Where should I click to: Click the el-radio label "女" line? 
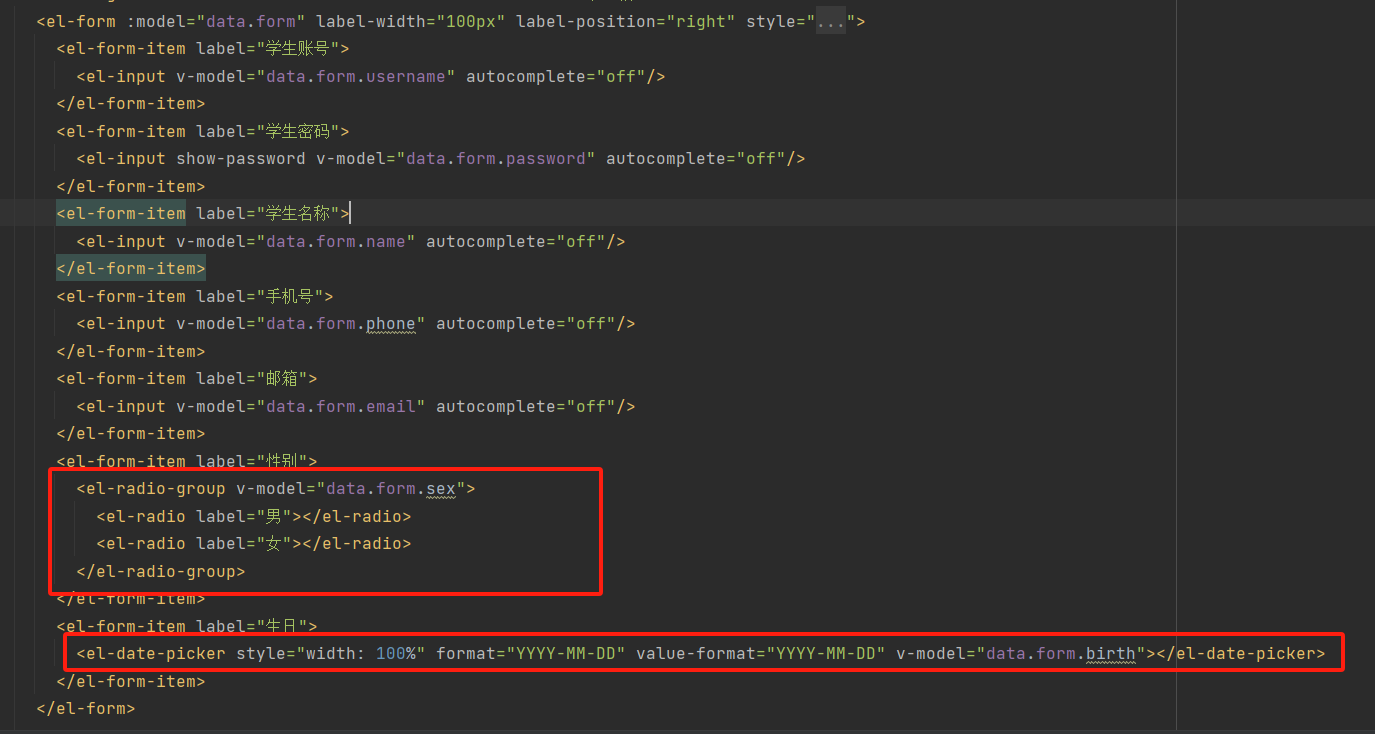(x=254, y=543)
